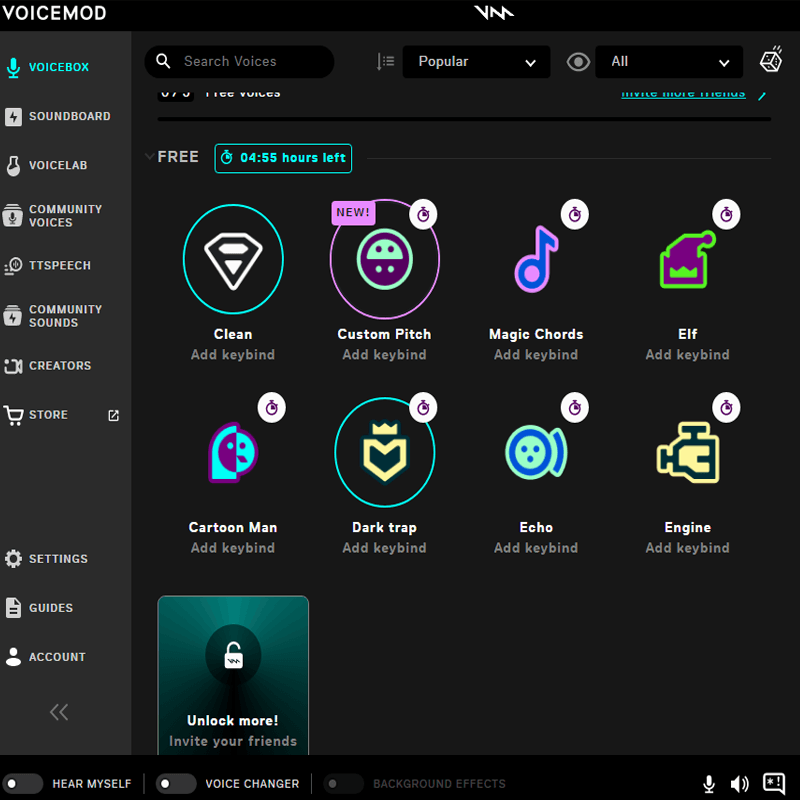Viewport: 800px width, 800px height.
Task: Choose the Elf voice effect
Action: pyautogui.click(x=688, y=259)
